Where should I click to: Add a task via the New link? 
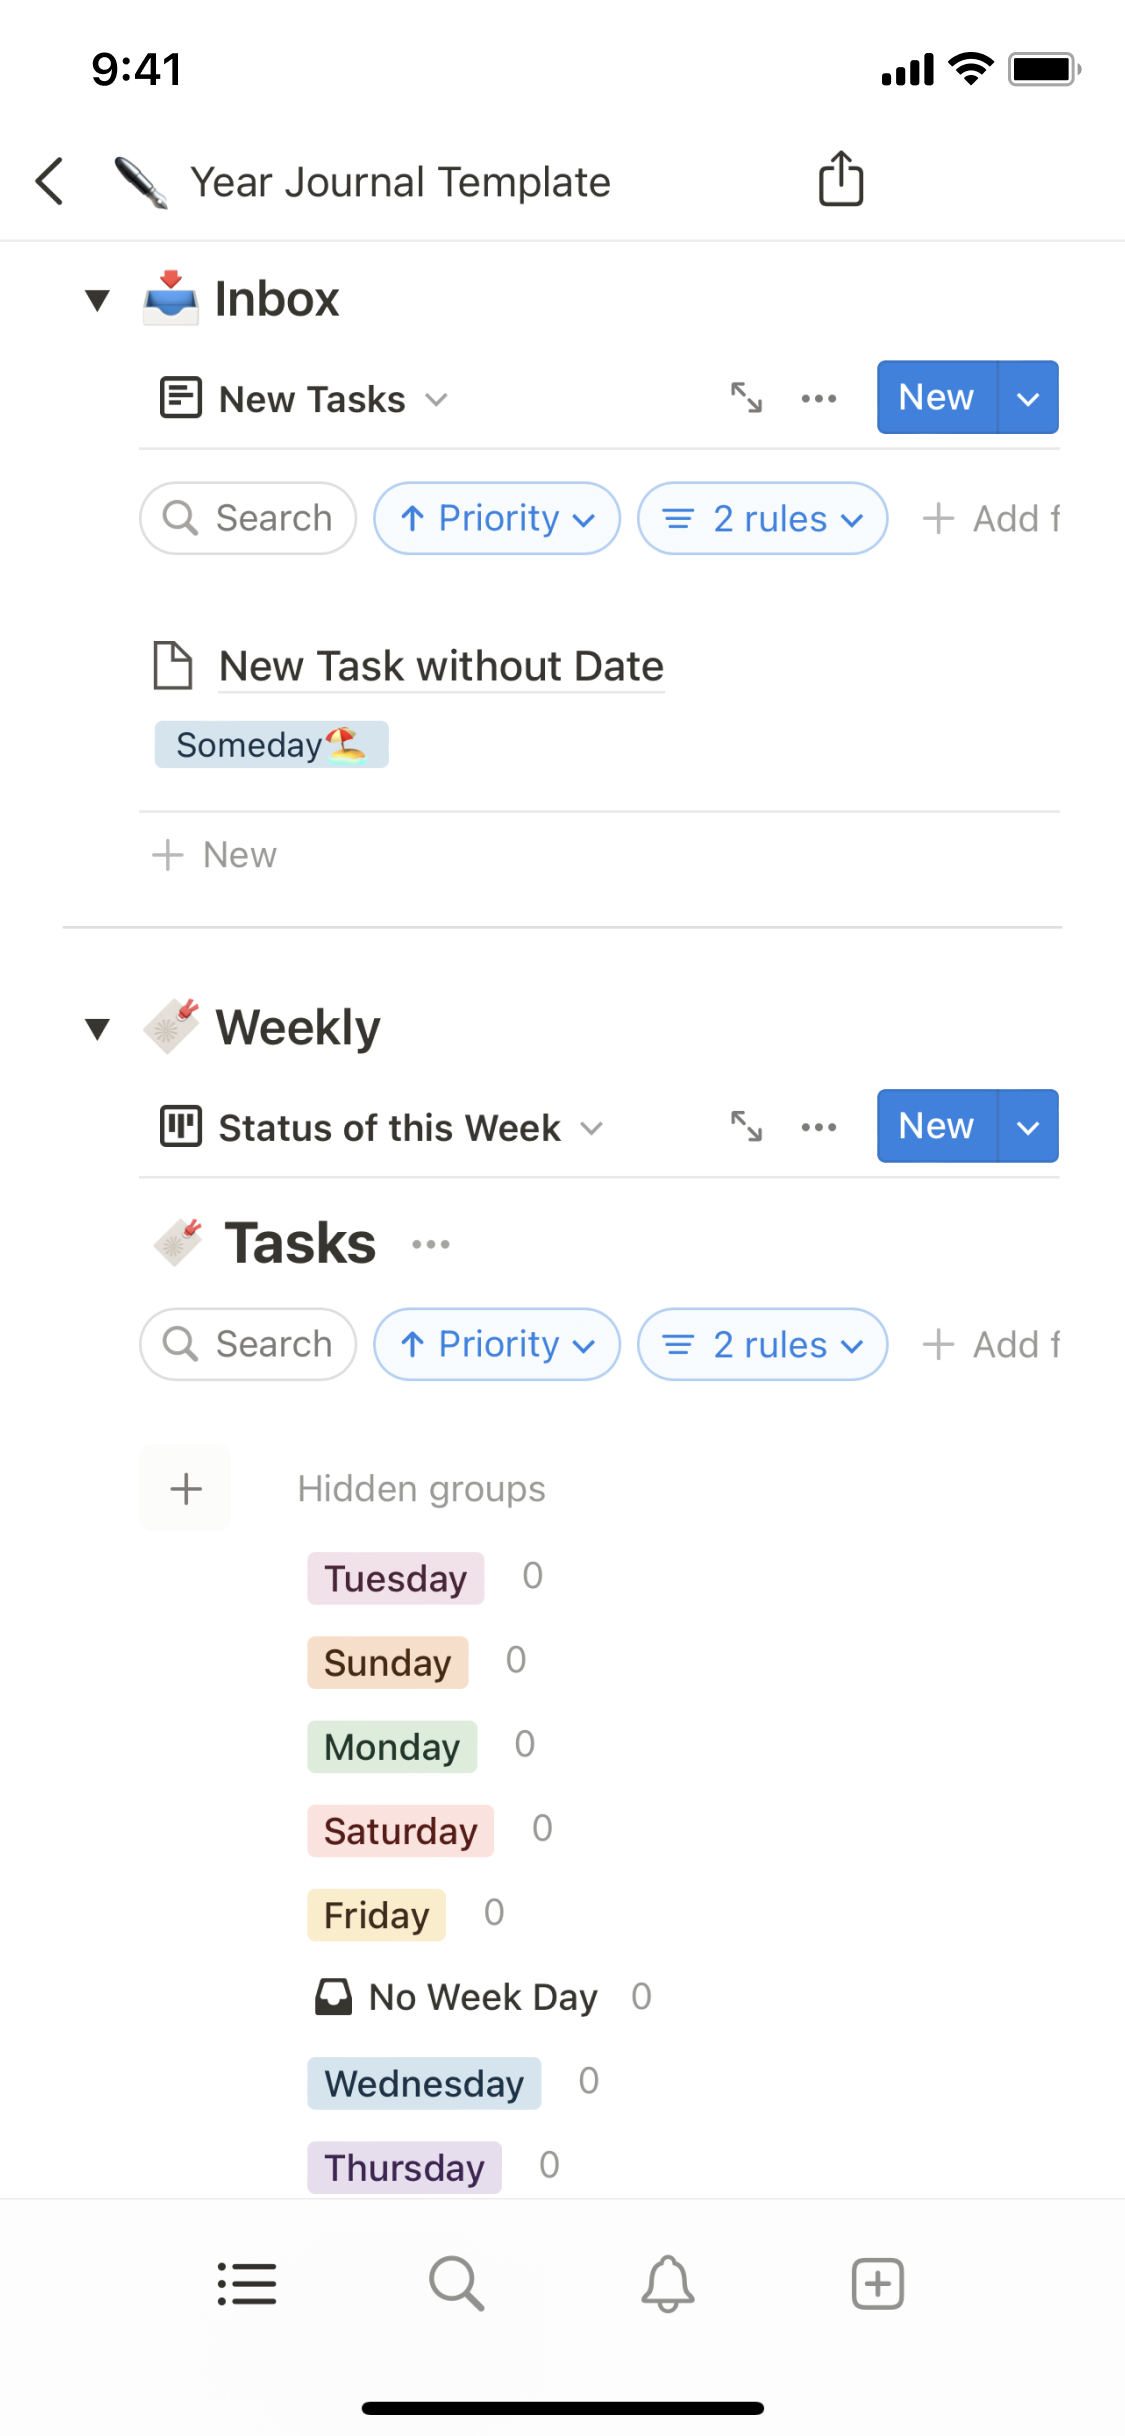[x=214, y=855]
